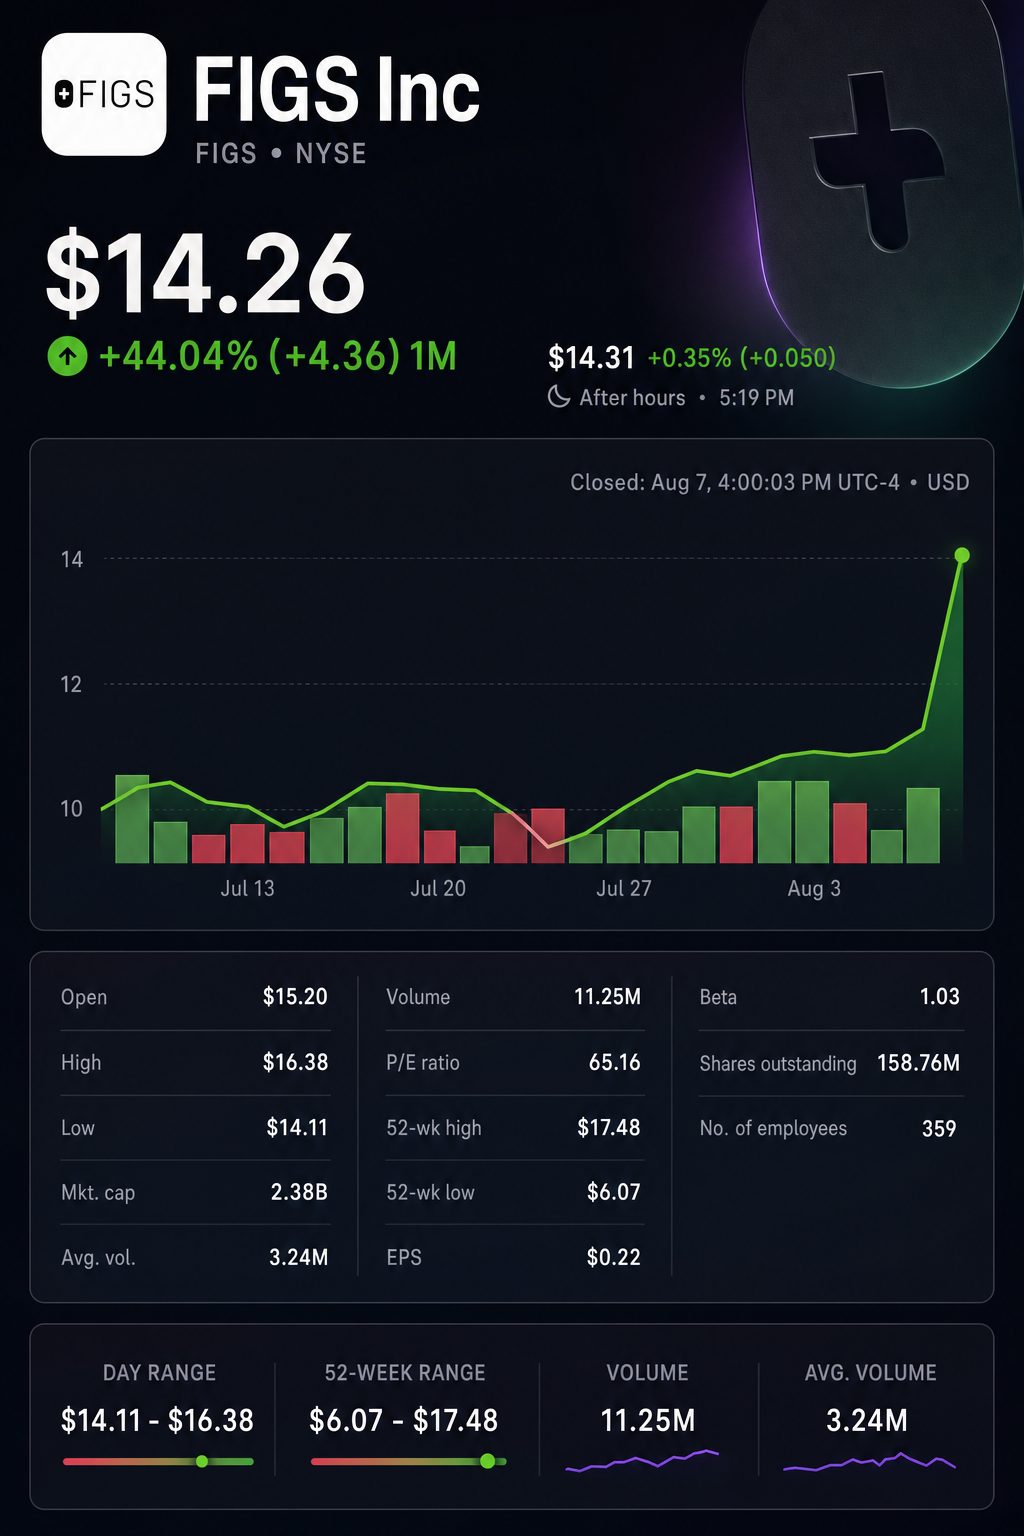Click the Jul 13 axis label
The width and height of the screenshot is (1024, 1536).
pyautogui.click(x=247, y=888)
